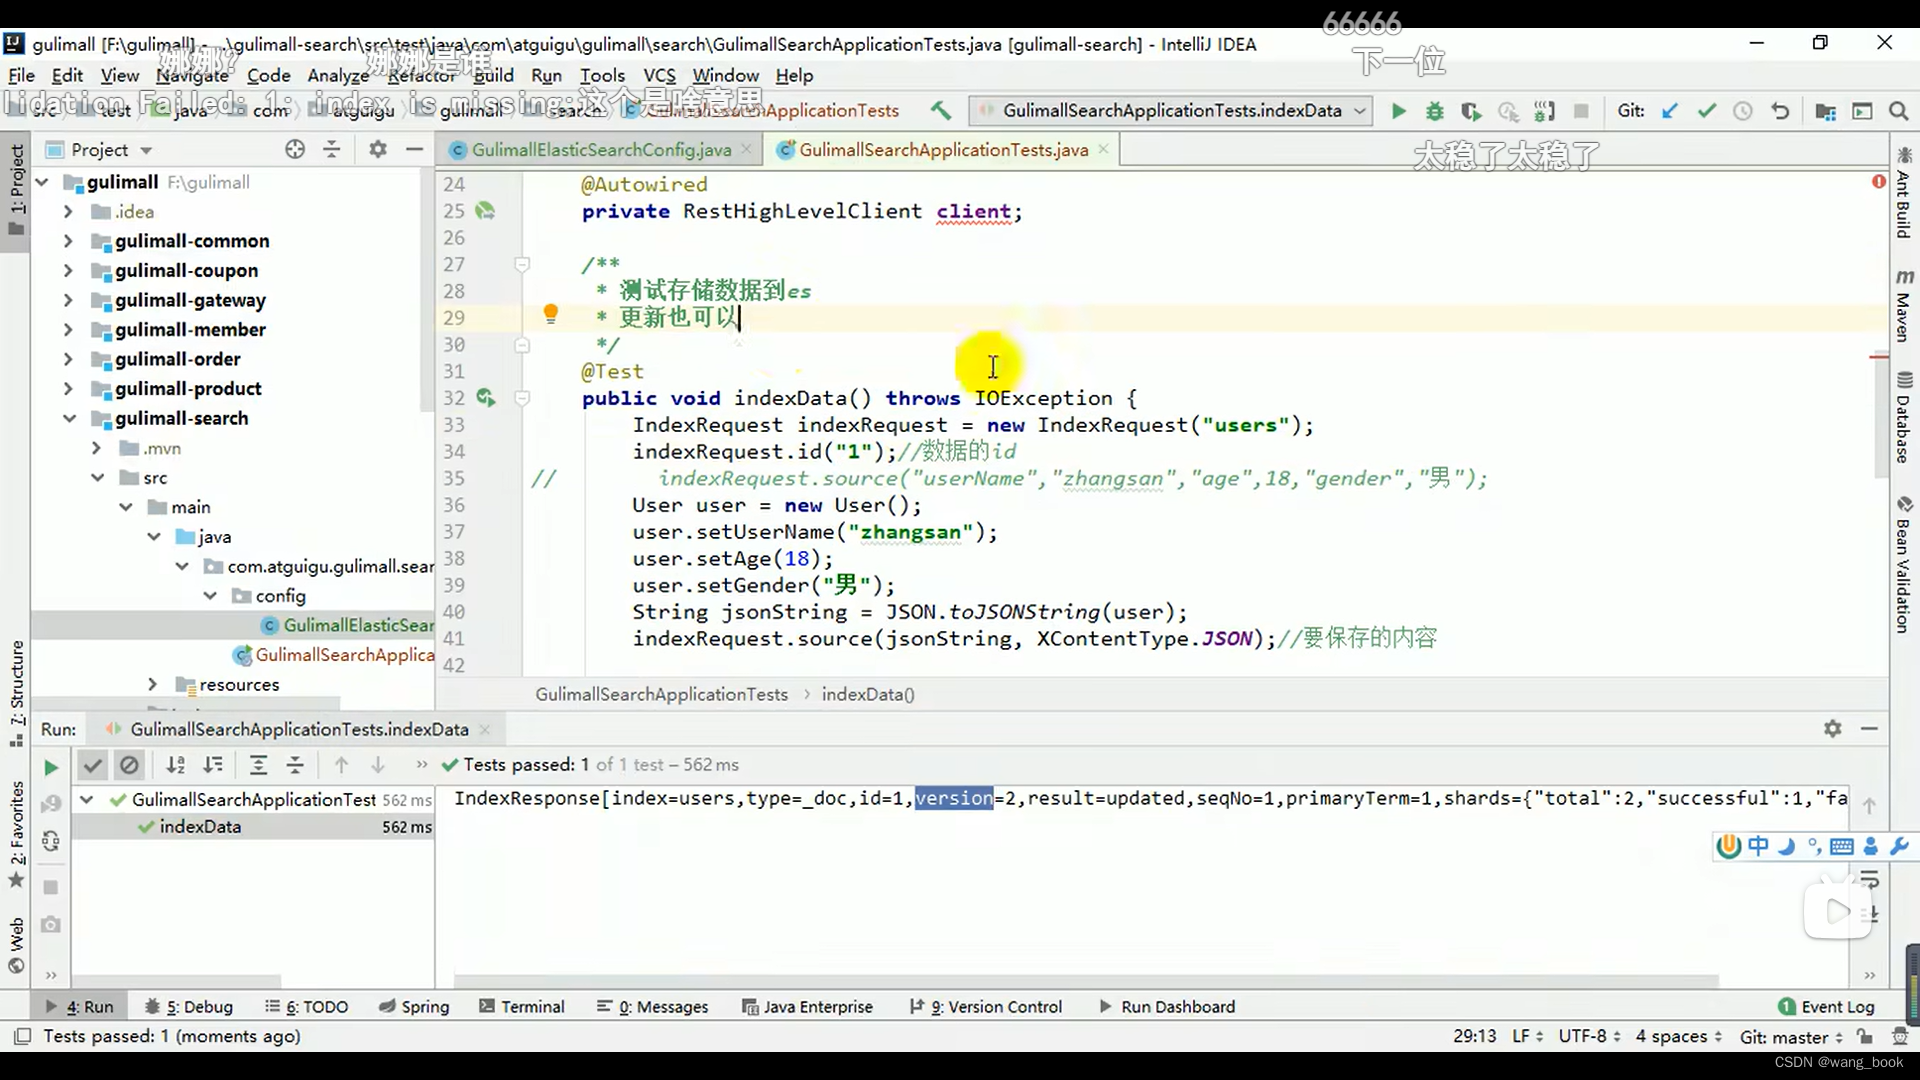This screenshot has width=1920, height=1080.
Task: Open the Terminal tool window
Action: (x=522, y=1006)
